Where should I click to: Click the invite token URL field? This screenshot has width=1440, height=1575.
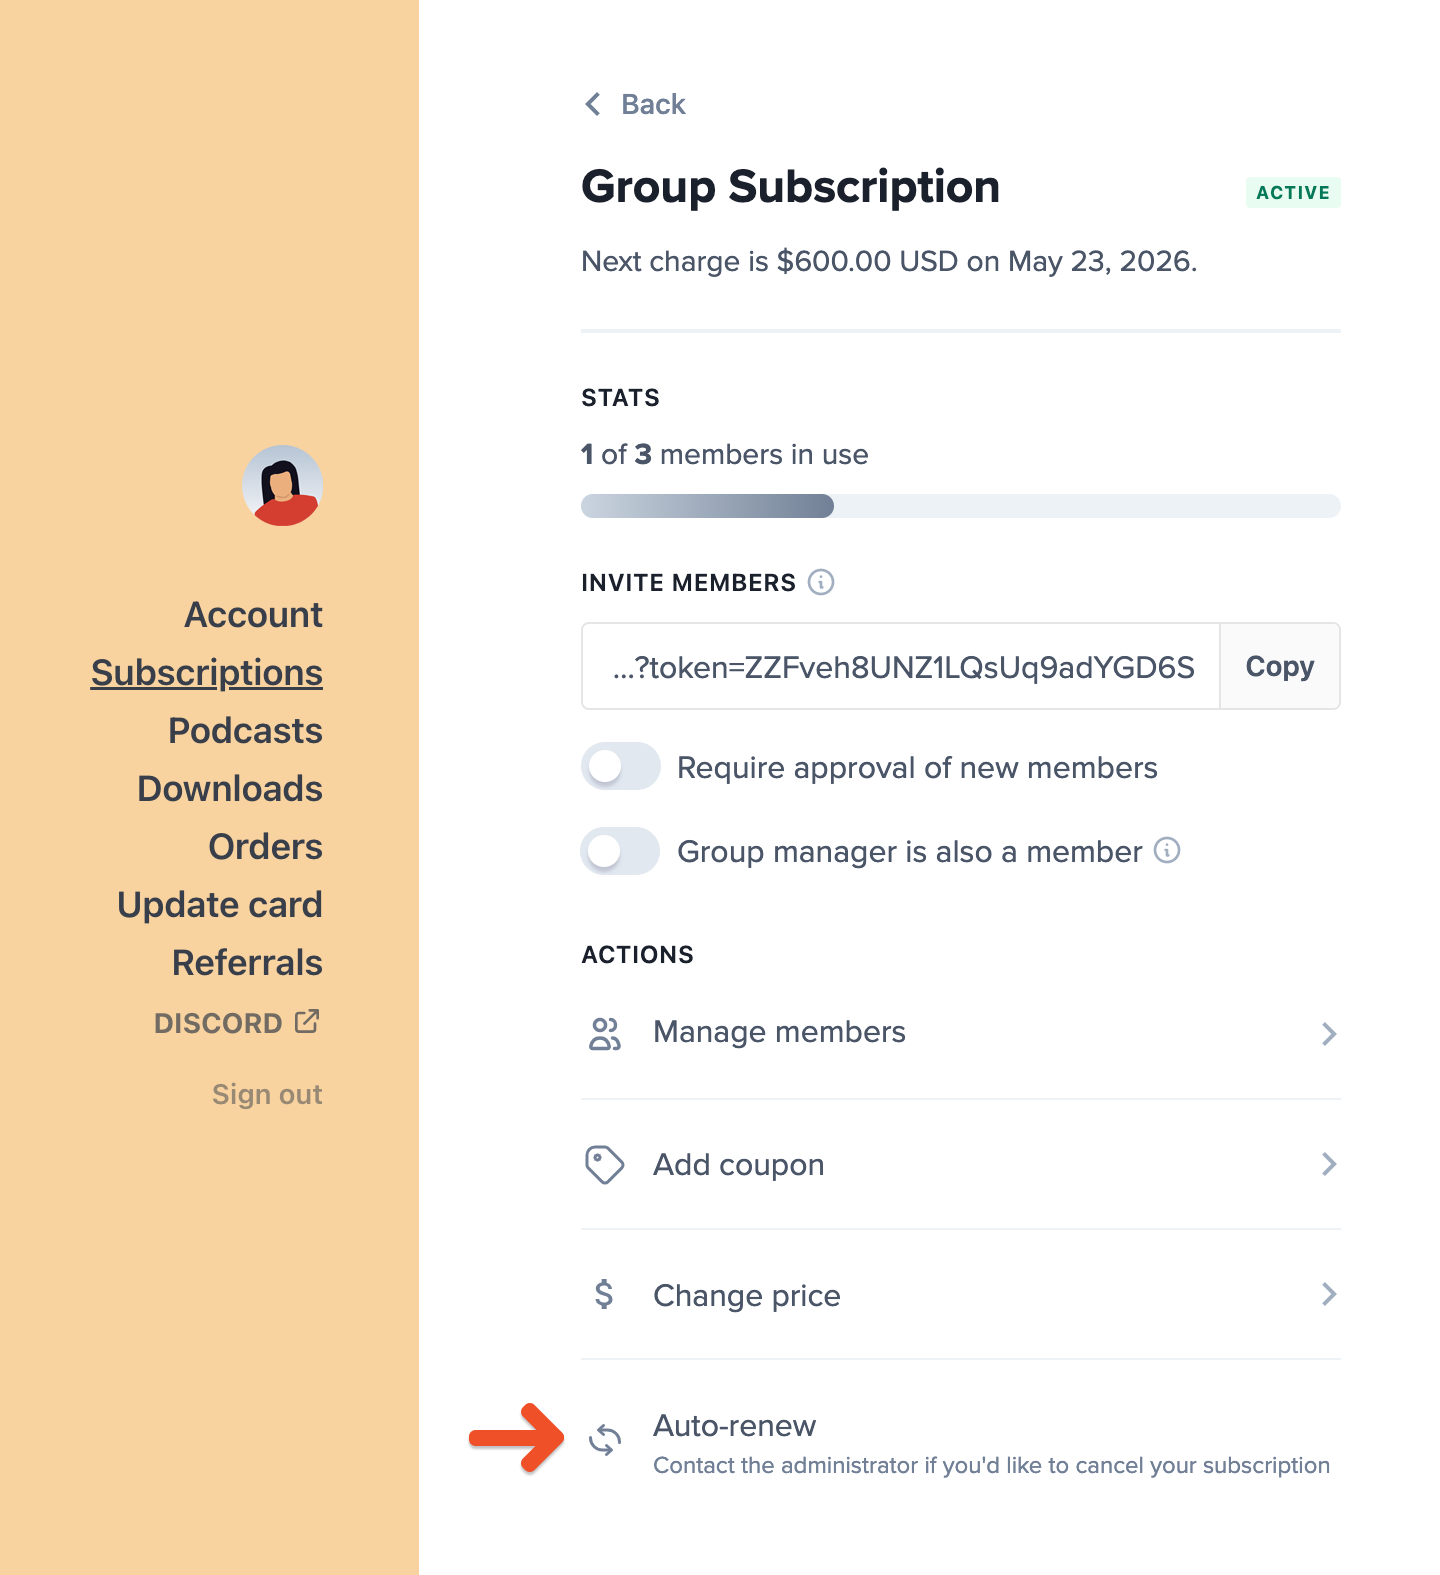point(901,666)
